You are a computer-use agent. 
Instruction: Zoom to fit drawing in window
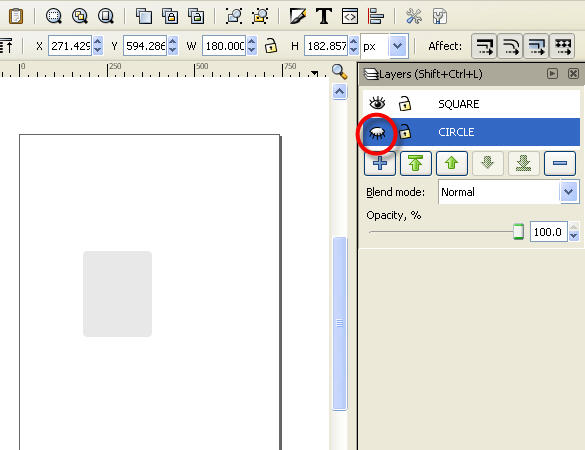[80, 16]
